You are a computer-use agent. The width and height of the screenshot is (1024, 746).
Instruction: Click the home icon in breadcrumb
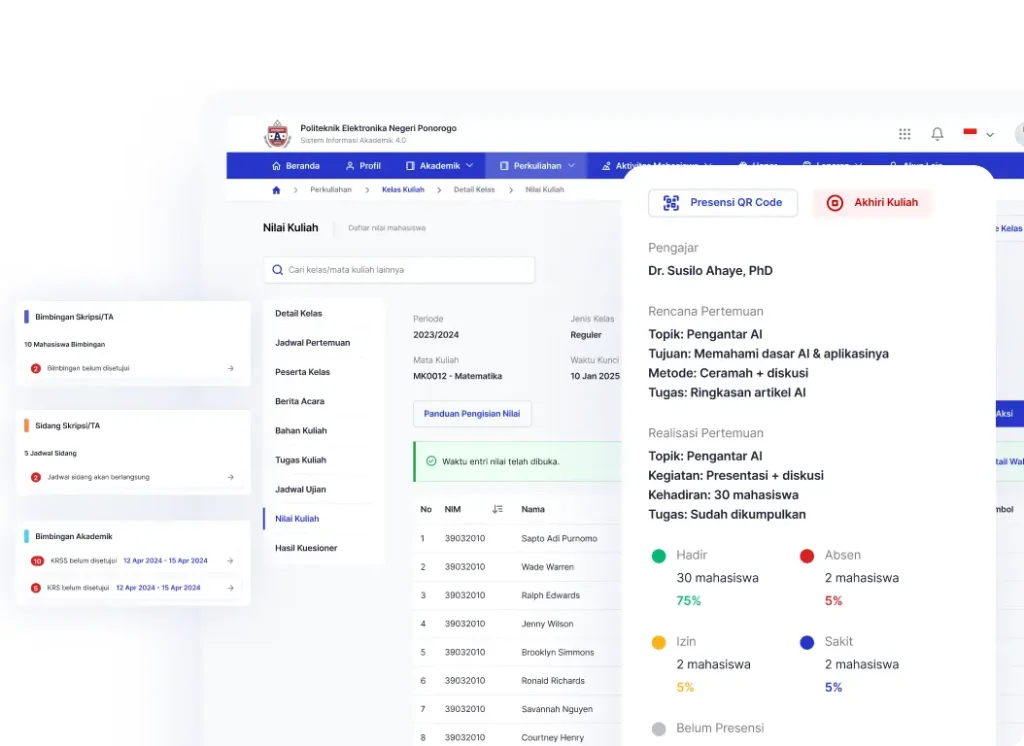point(276,190)
